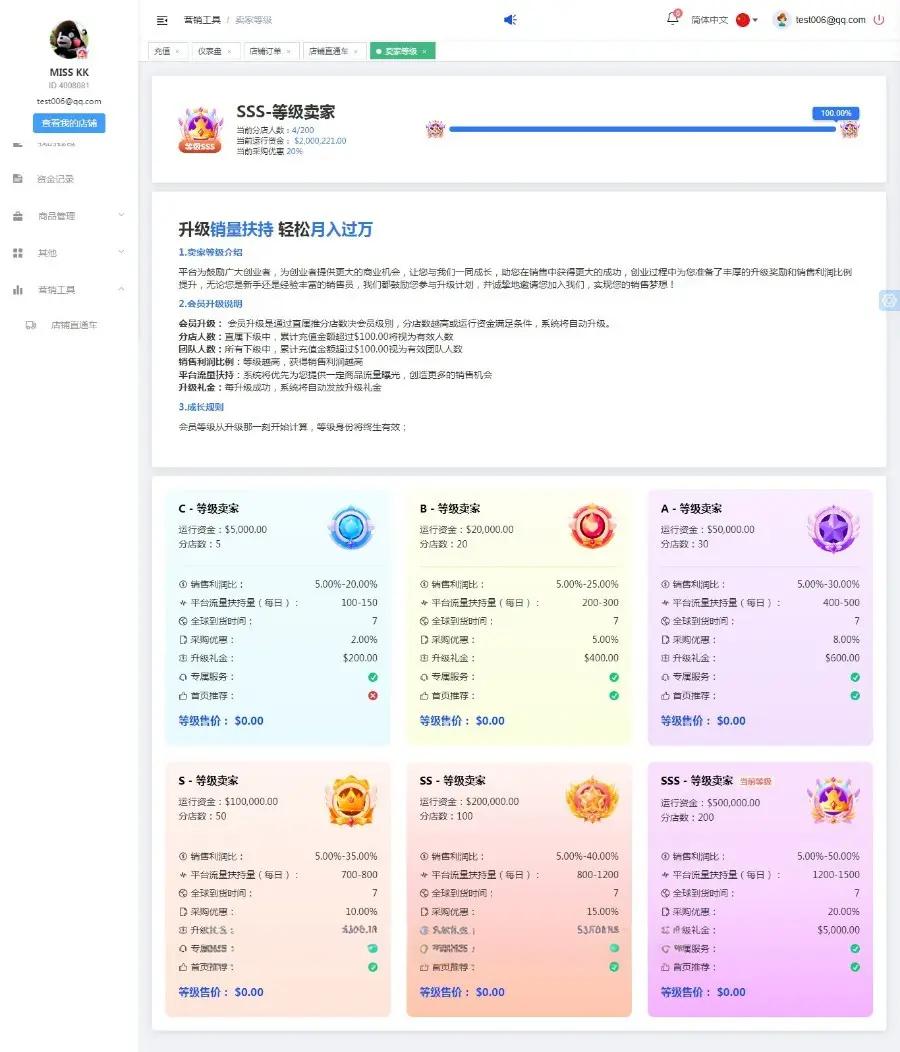The width and height of the screenshot is (900, 1052).
Task: Click the SSS card's $5,000.00 upgrade bonus
Action: 838,930
